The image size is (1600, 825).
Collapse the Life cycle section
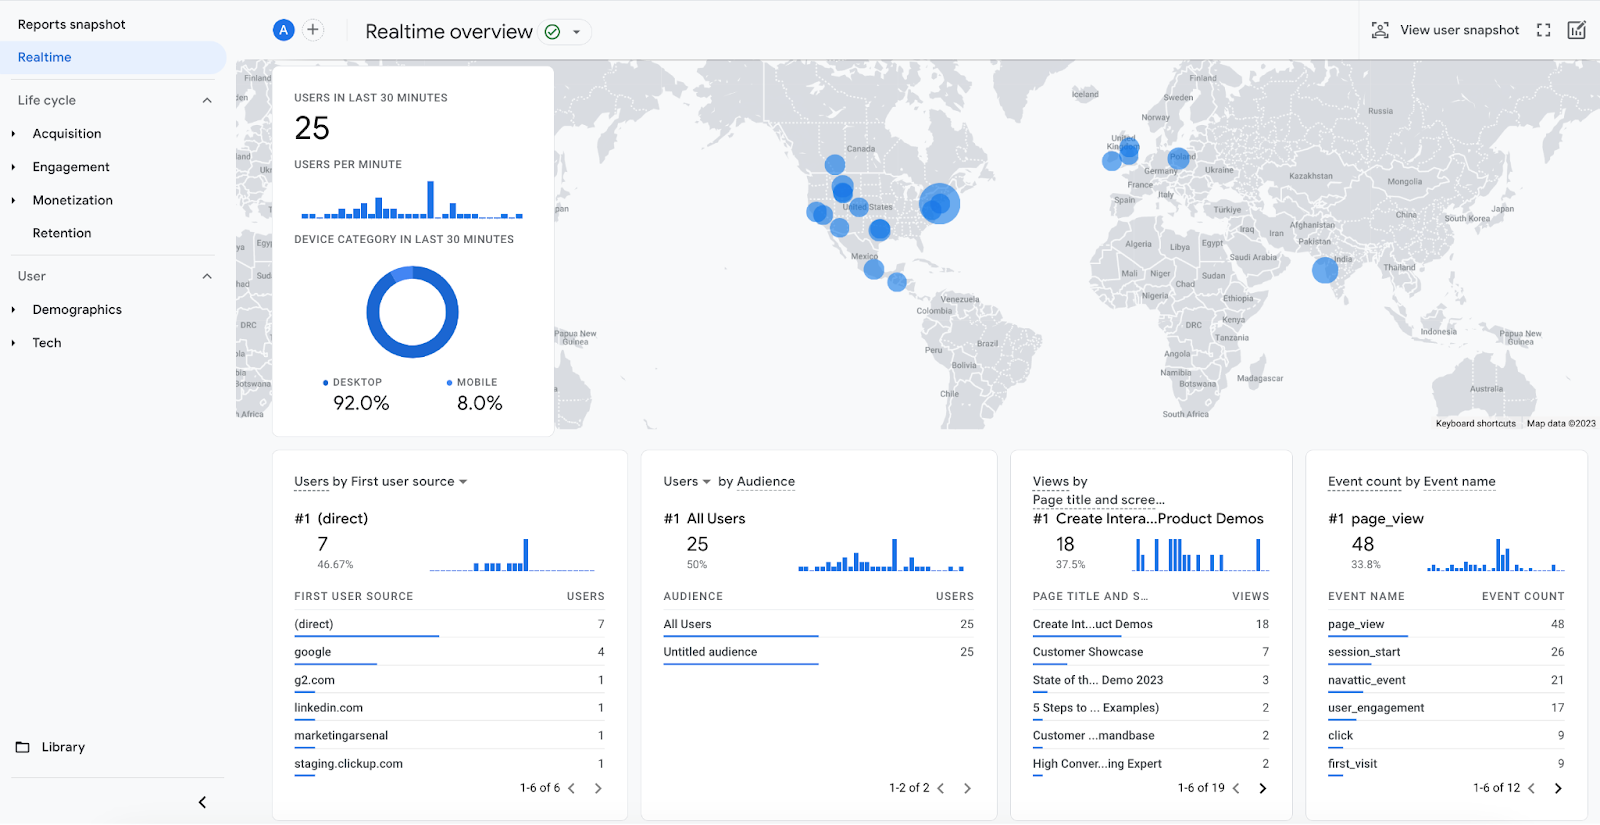pos(207,100)
